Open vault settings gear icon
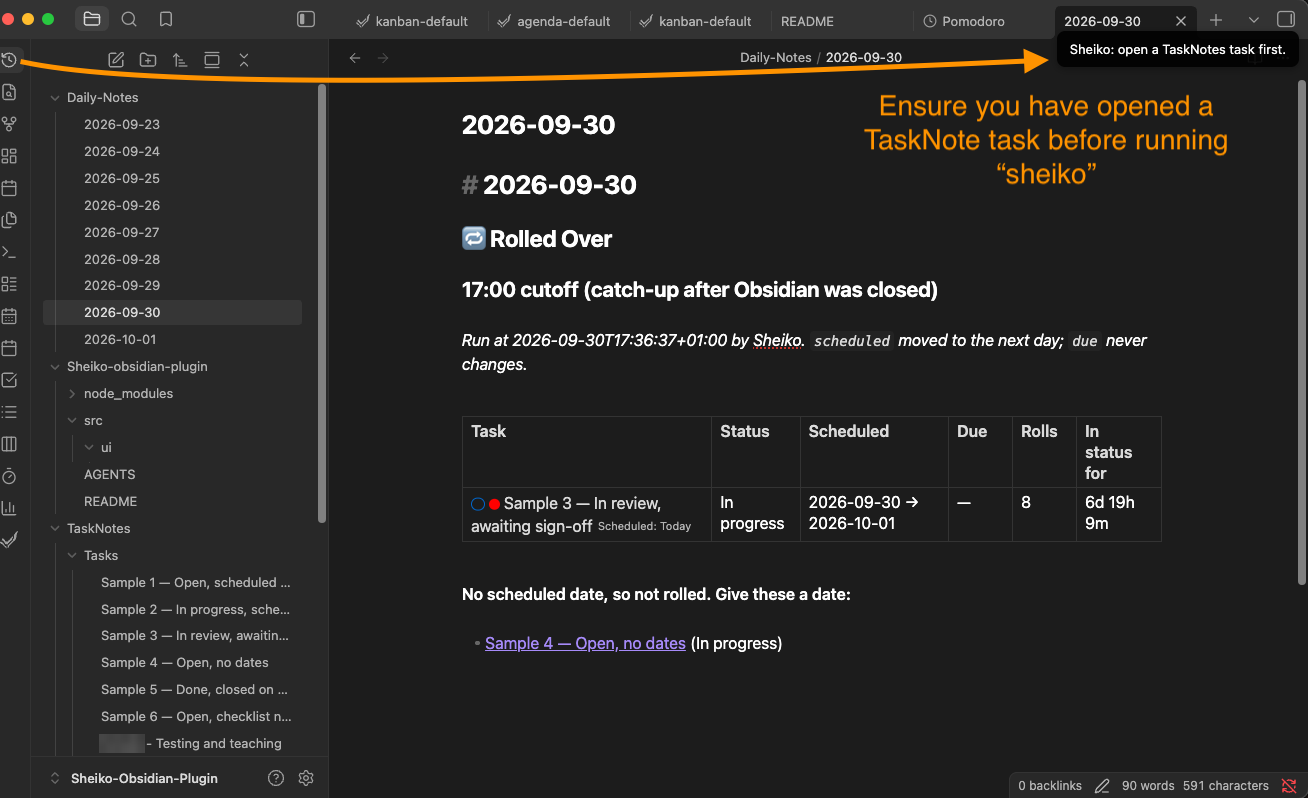This screenshot has width=1308, height=798. point(307,778)
